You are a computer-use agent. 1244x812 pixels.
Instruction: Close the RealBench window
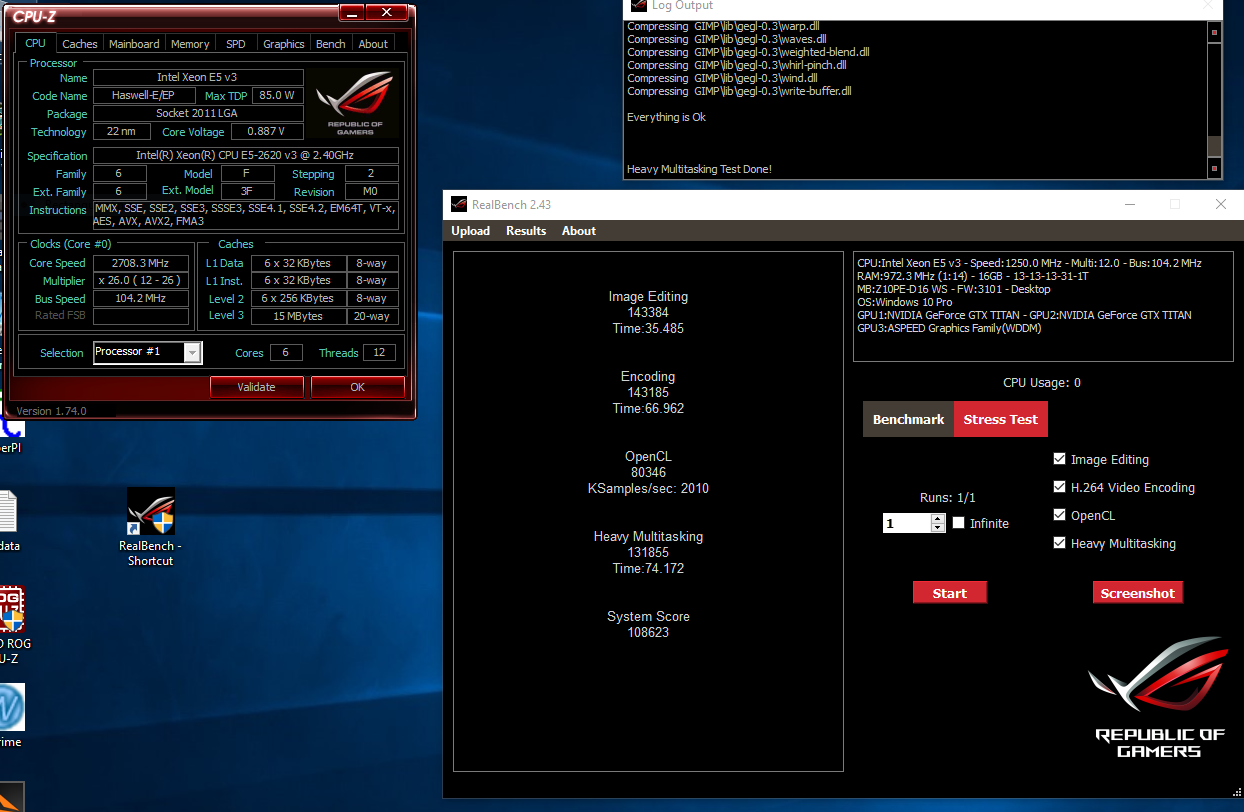pos(1220,204)
